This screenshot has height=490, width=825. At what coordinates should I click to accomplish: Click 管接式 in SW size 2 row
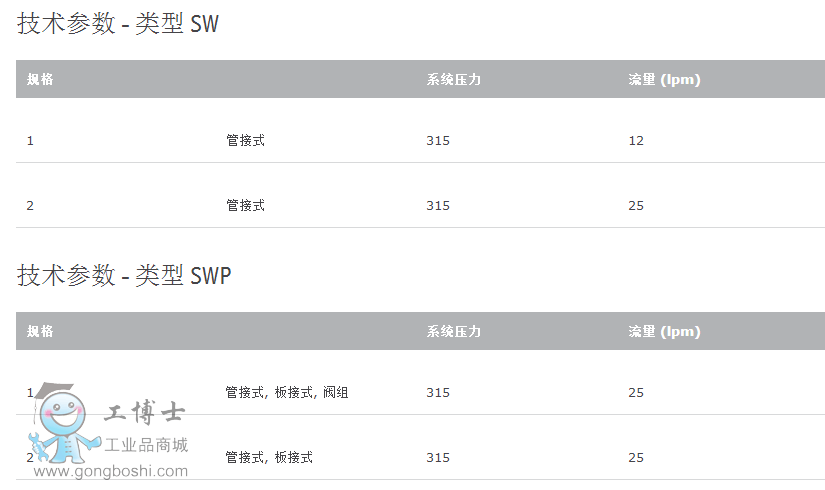(x=245, y=205)
